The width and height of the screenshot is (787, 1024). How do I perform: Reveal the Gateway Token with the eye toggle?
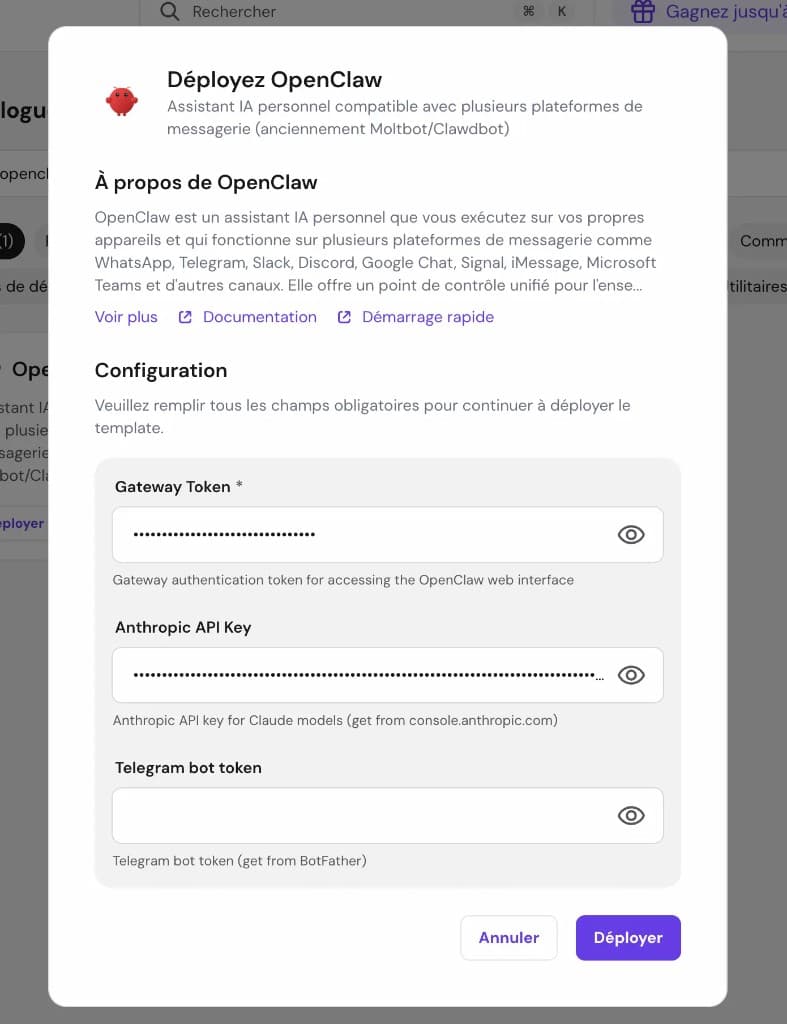coord(631,534)
